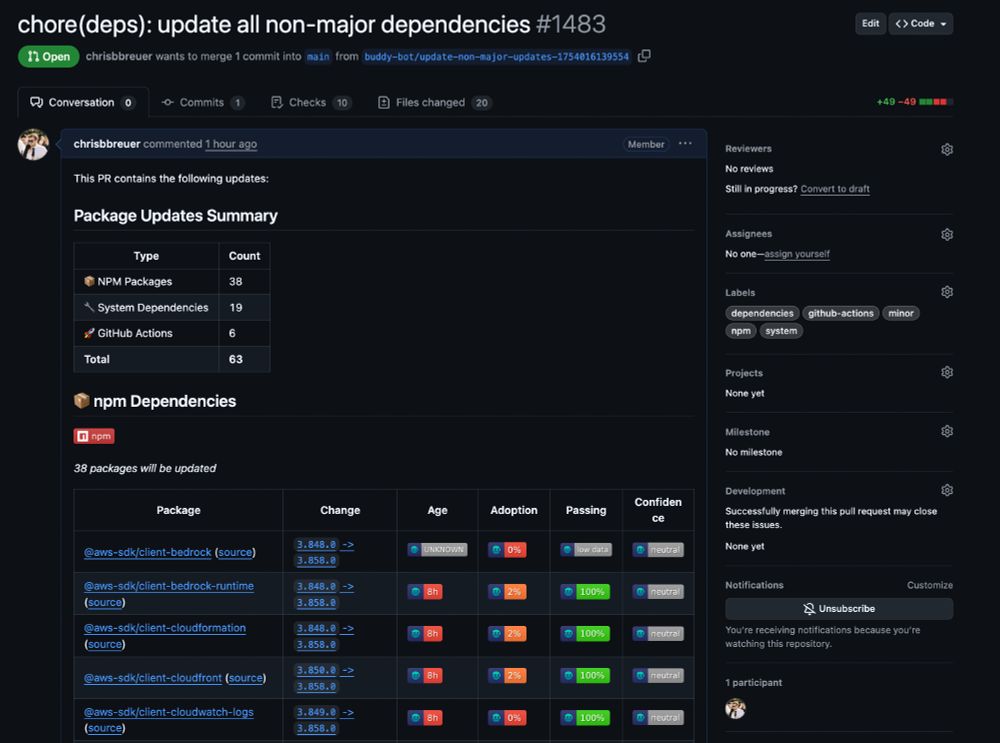This screenshot has width=1000, height=743.
Task: Click the npm Dependencies heading
Action: pos(155,401)
